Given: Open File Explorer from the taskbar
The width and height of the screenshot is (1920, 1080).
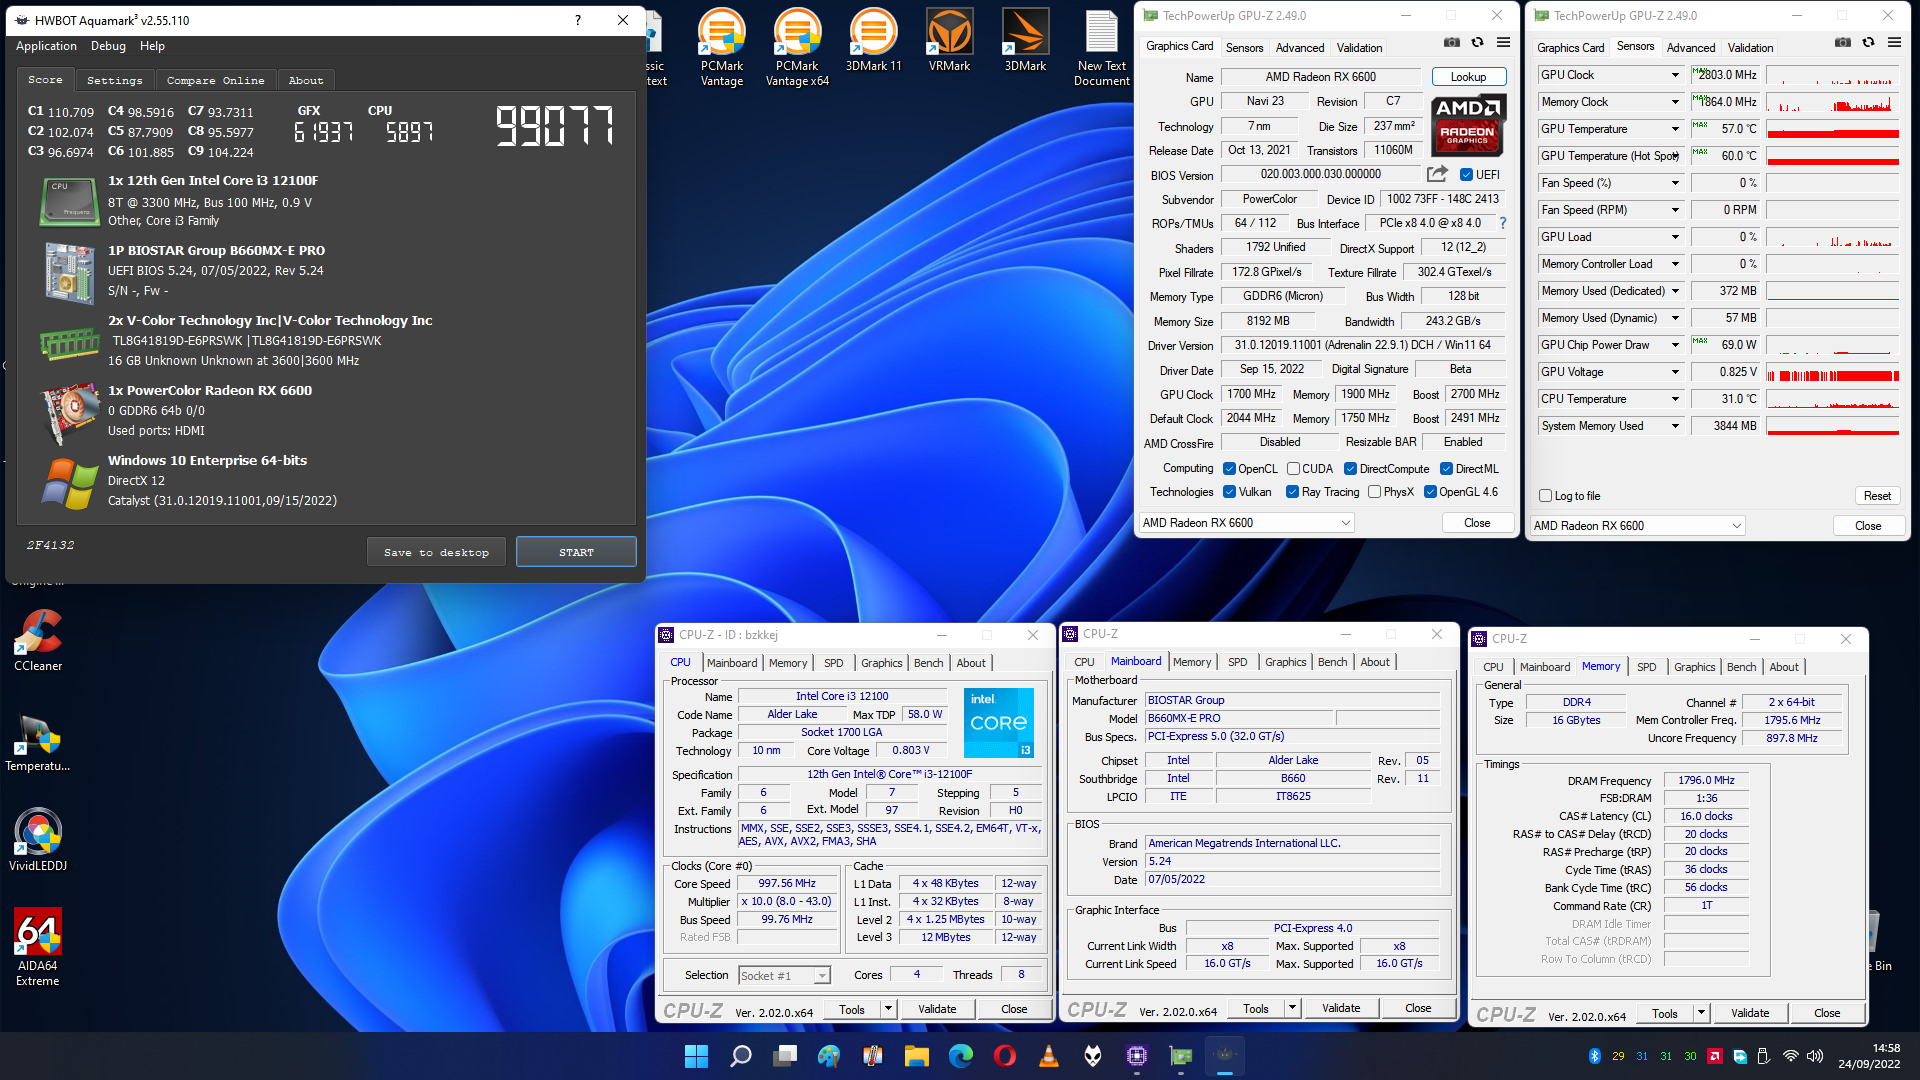Looking at the screenshot, I should click(x=916, y=1056).
